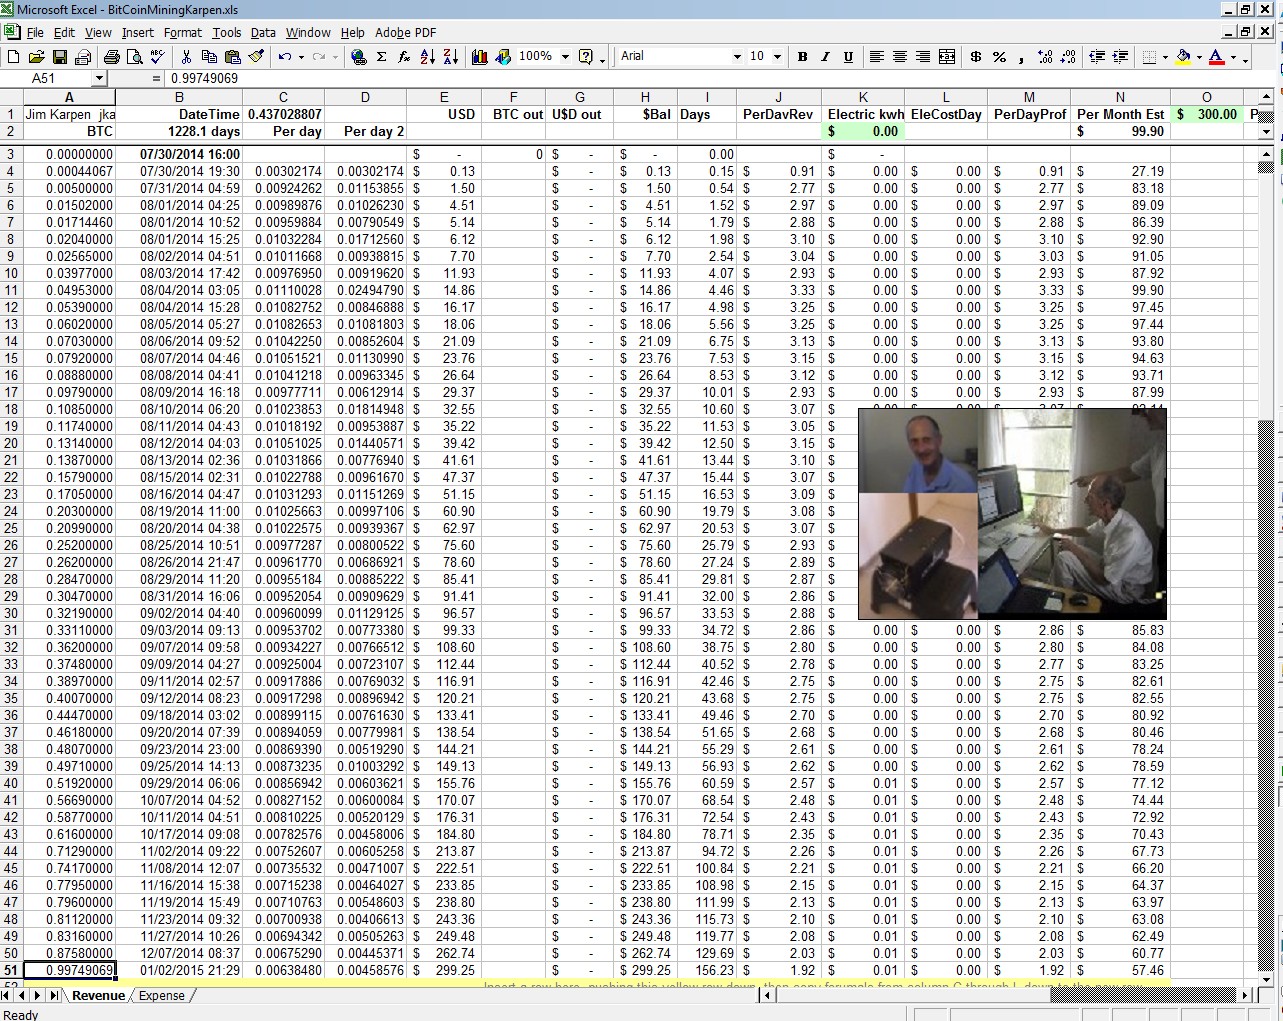Open the font size dropdown
Image resolution: width=1283 pixels, height=1021 pixels.
[x=776, y=57]
